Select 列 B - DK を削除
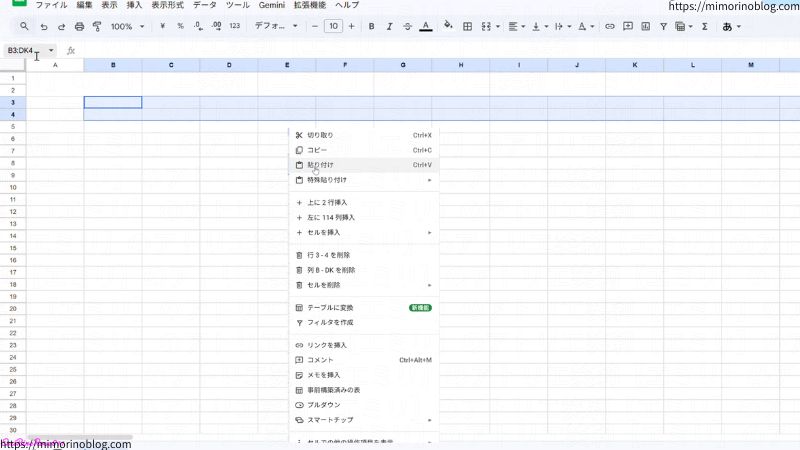This screenshot has width=800, height=450. (364, 270)
